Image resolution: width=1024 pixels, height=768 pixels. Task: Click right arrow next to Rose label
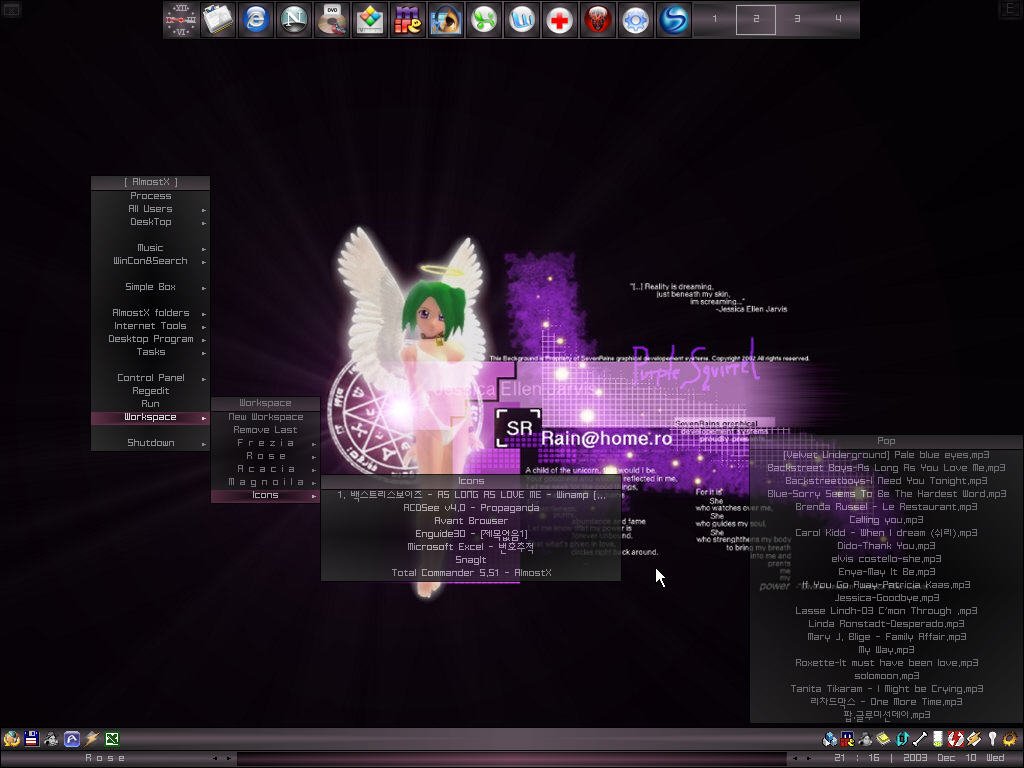[x=229, y=758]
